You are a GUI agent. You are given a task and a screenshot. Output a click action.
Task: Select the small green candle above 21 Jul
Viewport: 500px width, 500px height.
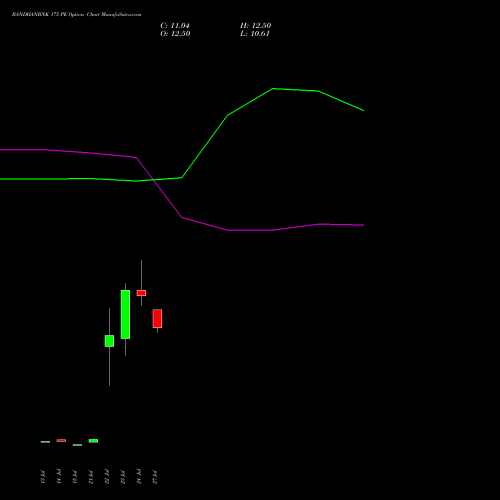pos(93,441)
